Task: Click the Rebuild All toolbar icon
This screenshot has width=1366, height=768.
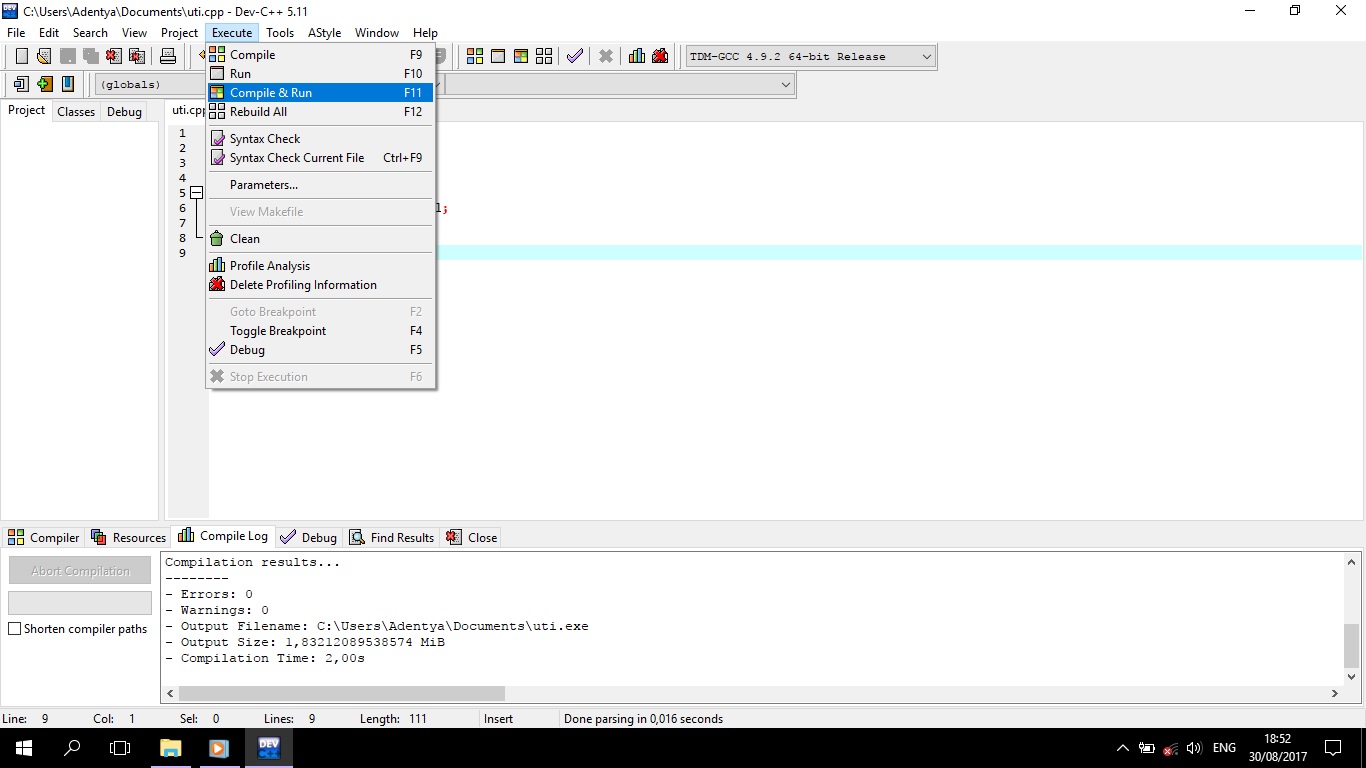Action: [543, 56]
